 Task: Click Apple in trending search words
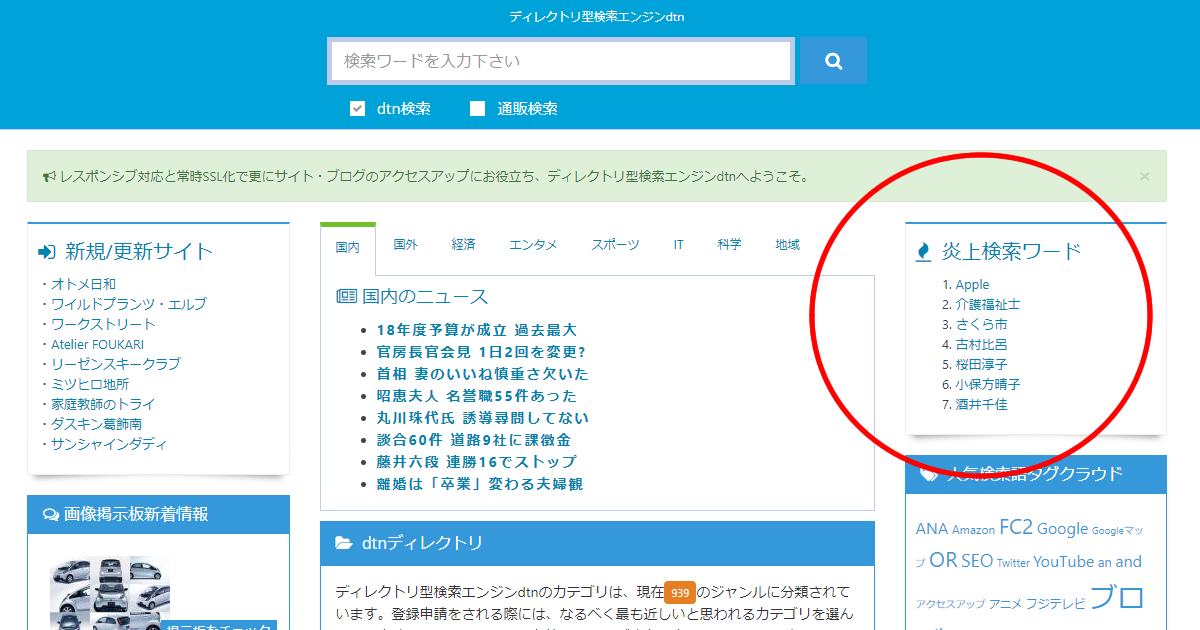click(x=972, y=285)
